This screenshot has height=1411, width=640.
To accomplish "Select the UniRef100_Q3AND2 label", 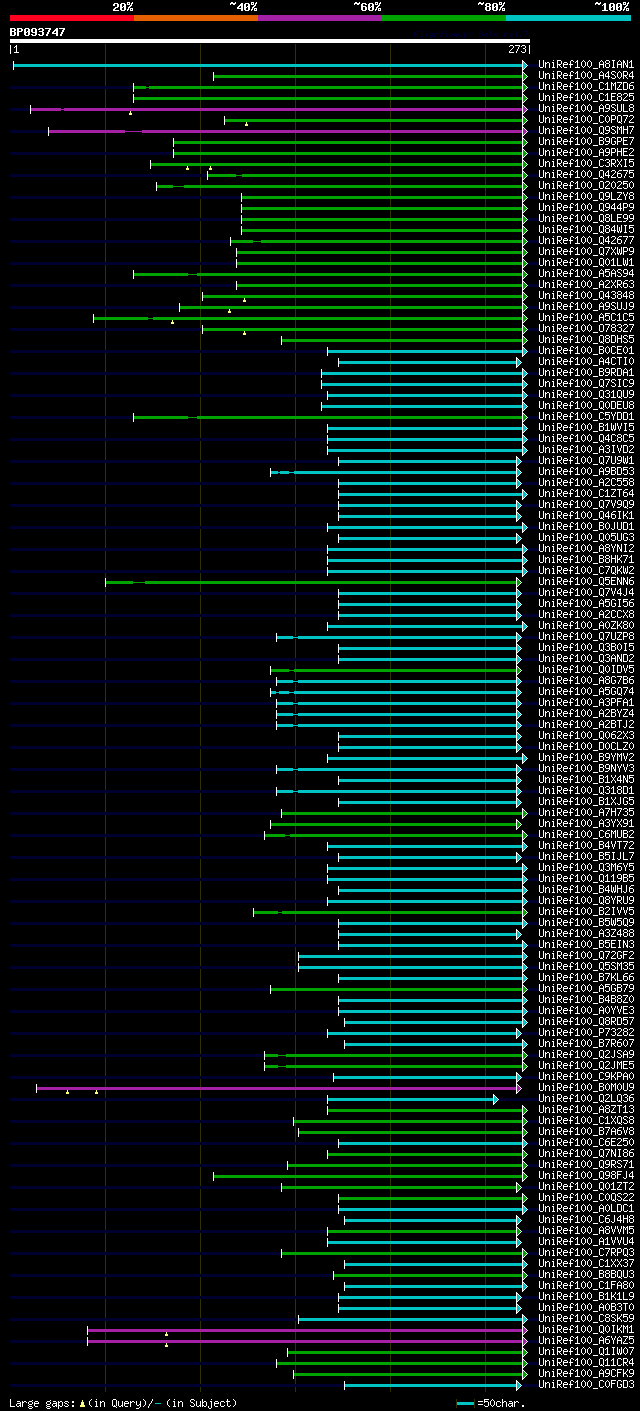I will click(x=586, y=659).
